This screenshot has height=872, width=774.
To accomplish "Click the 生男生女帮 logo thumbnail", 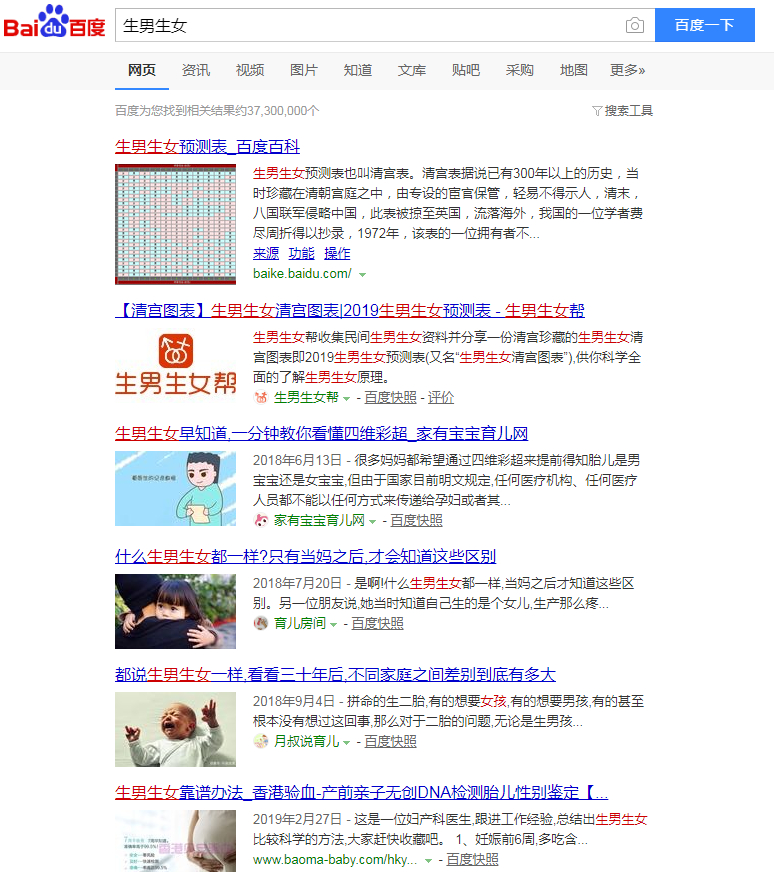I will click(x=175, y=364).
